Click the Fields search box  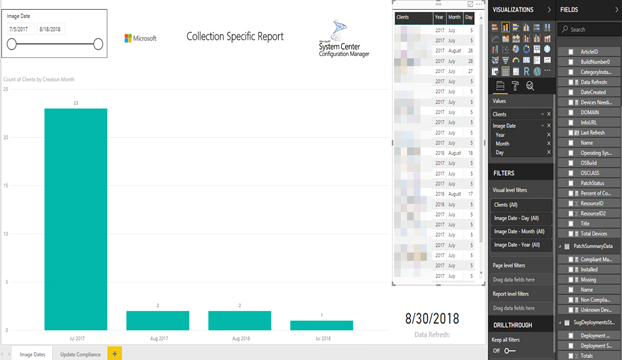coord(589,29)
